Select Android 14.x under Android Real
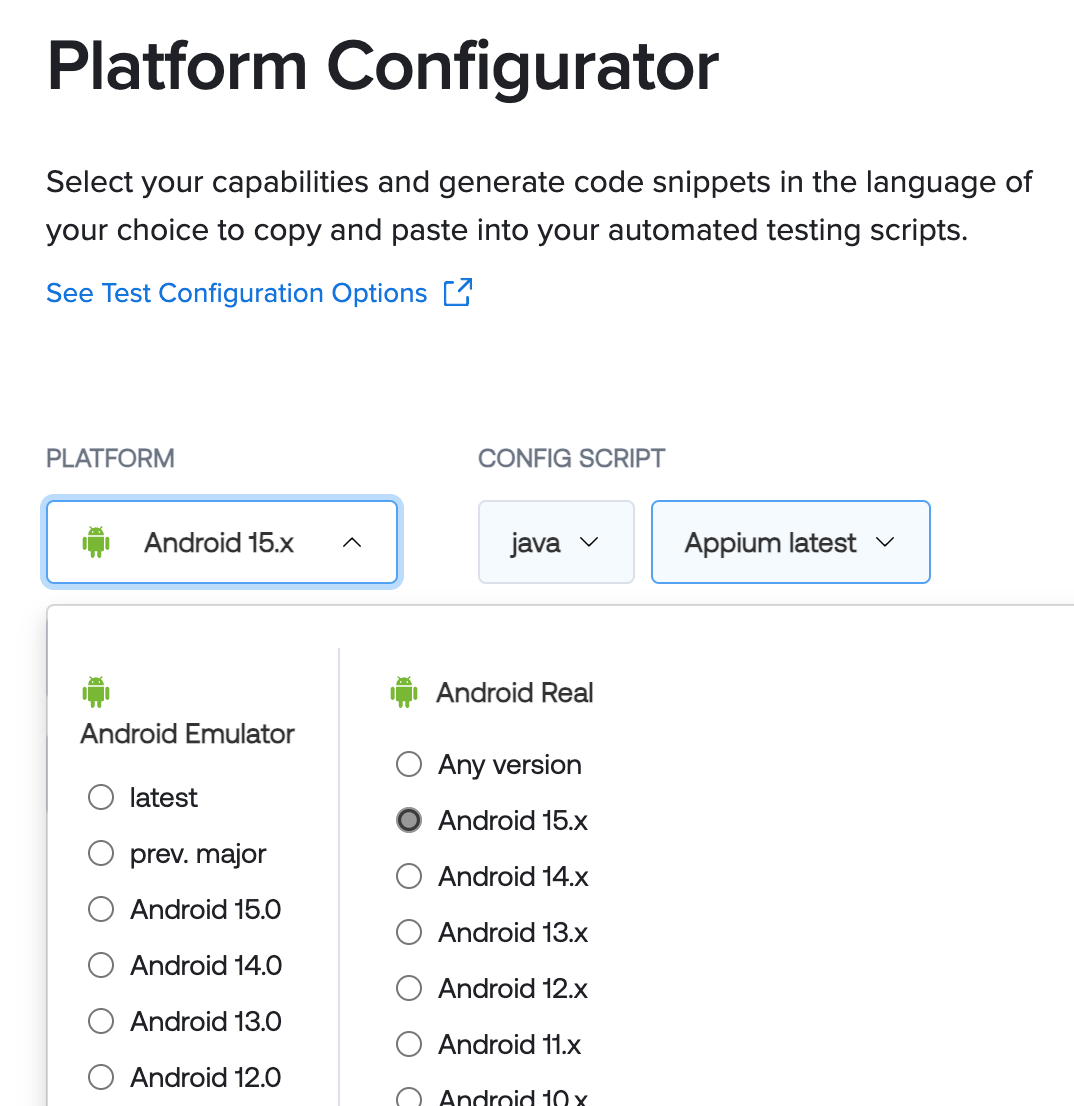1074x1106 pixels. (409, 876)
